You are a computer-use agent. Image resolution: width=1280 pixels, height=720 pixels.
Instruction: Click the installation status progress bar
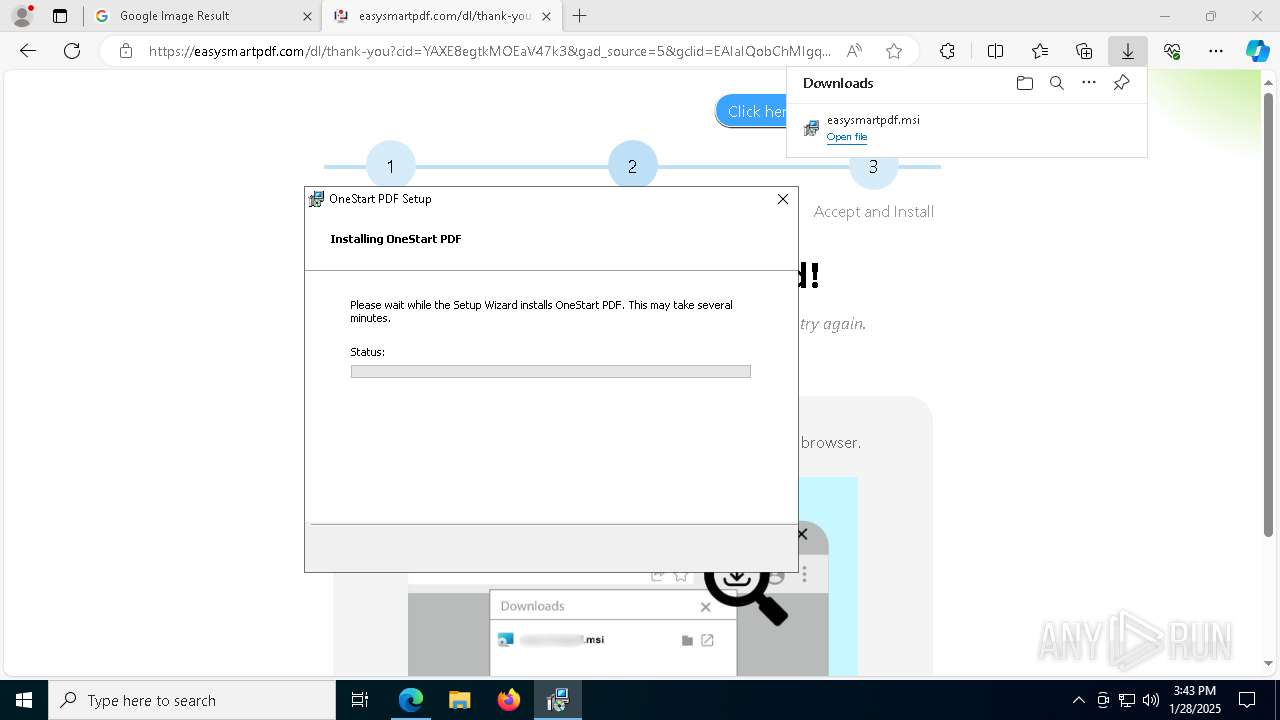coord(550,371)
